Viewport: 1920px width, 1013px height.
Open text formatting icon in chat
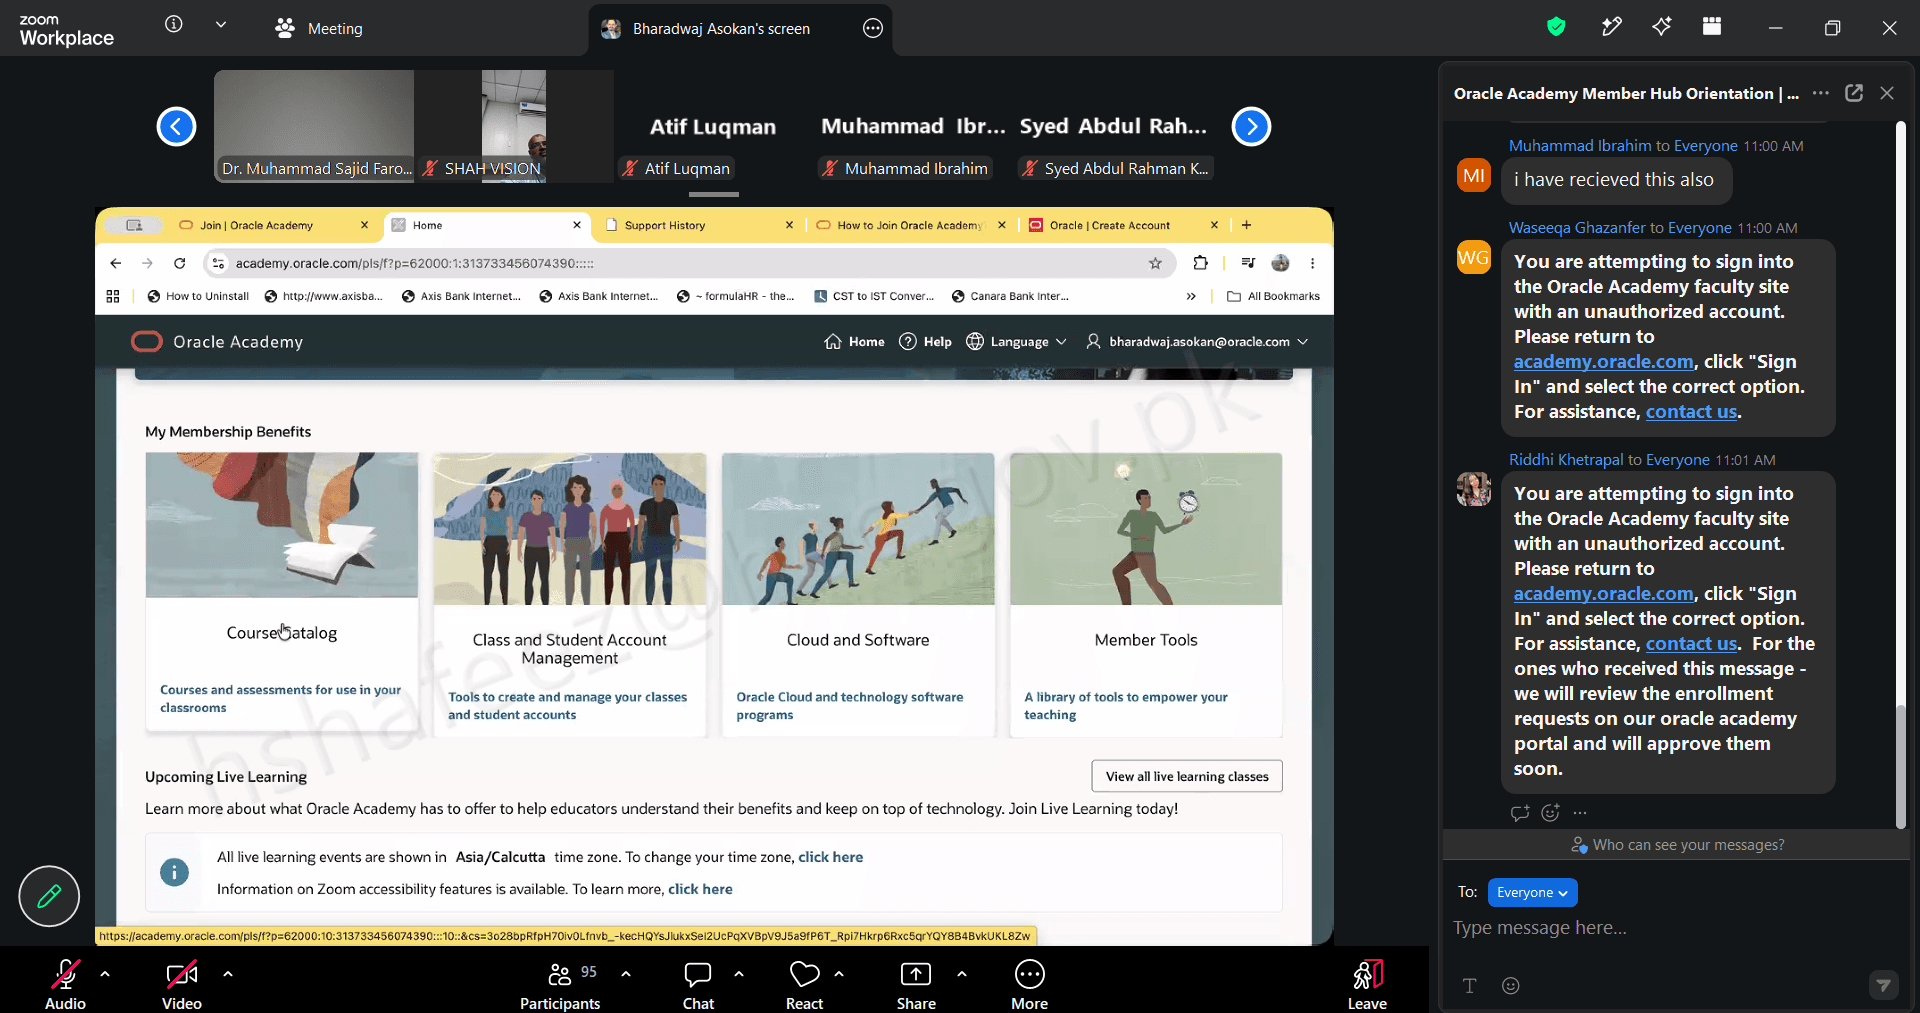(x=1470, y=986)
